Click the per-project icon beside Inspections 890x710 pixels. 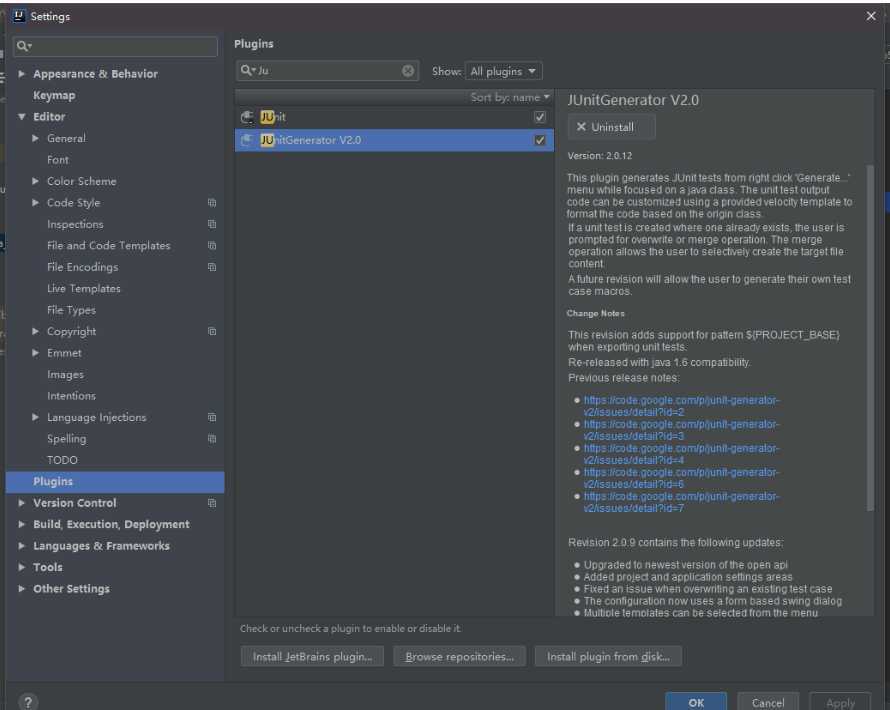[x=212, y=224]
